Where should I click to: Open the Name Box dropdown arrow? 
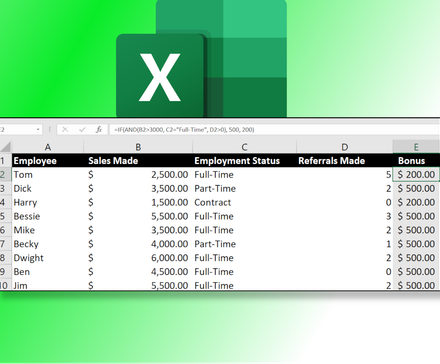pyautogui.click(x=38, y=130)
